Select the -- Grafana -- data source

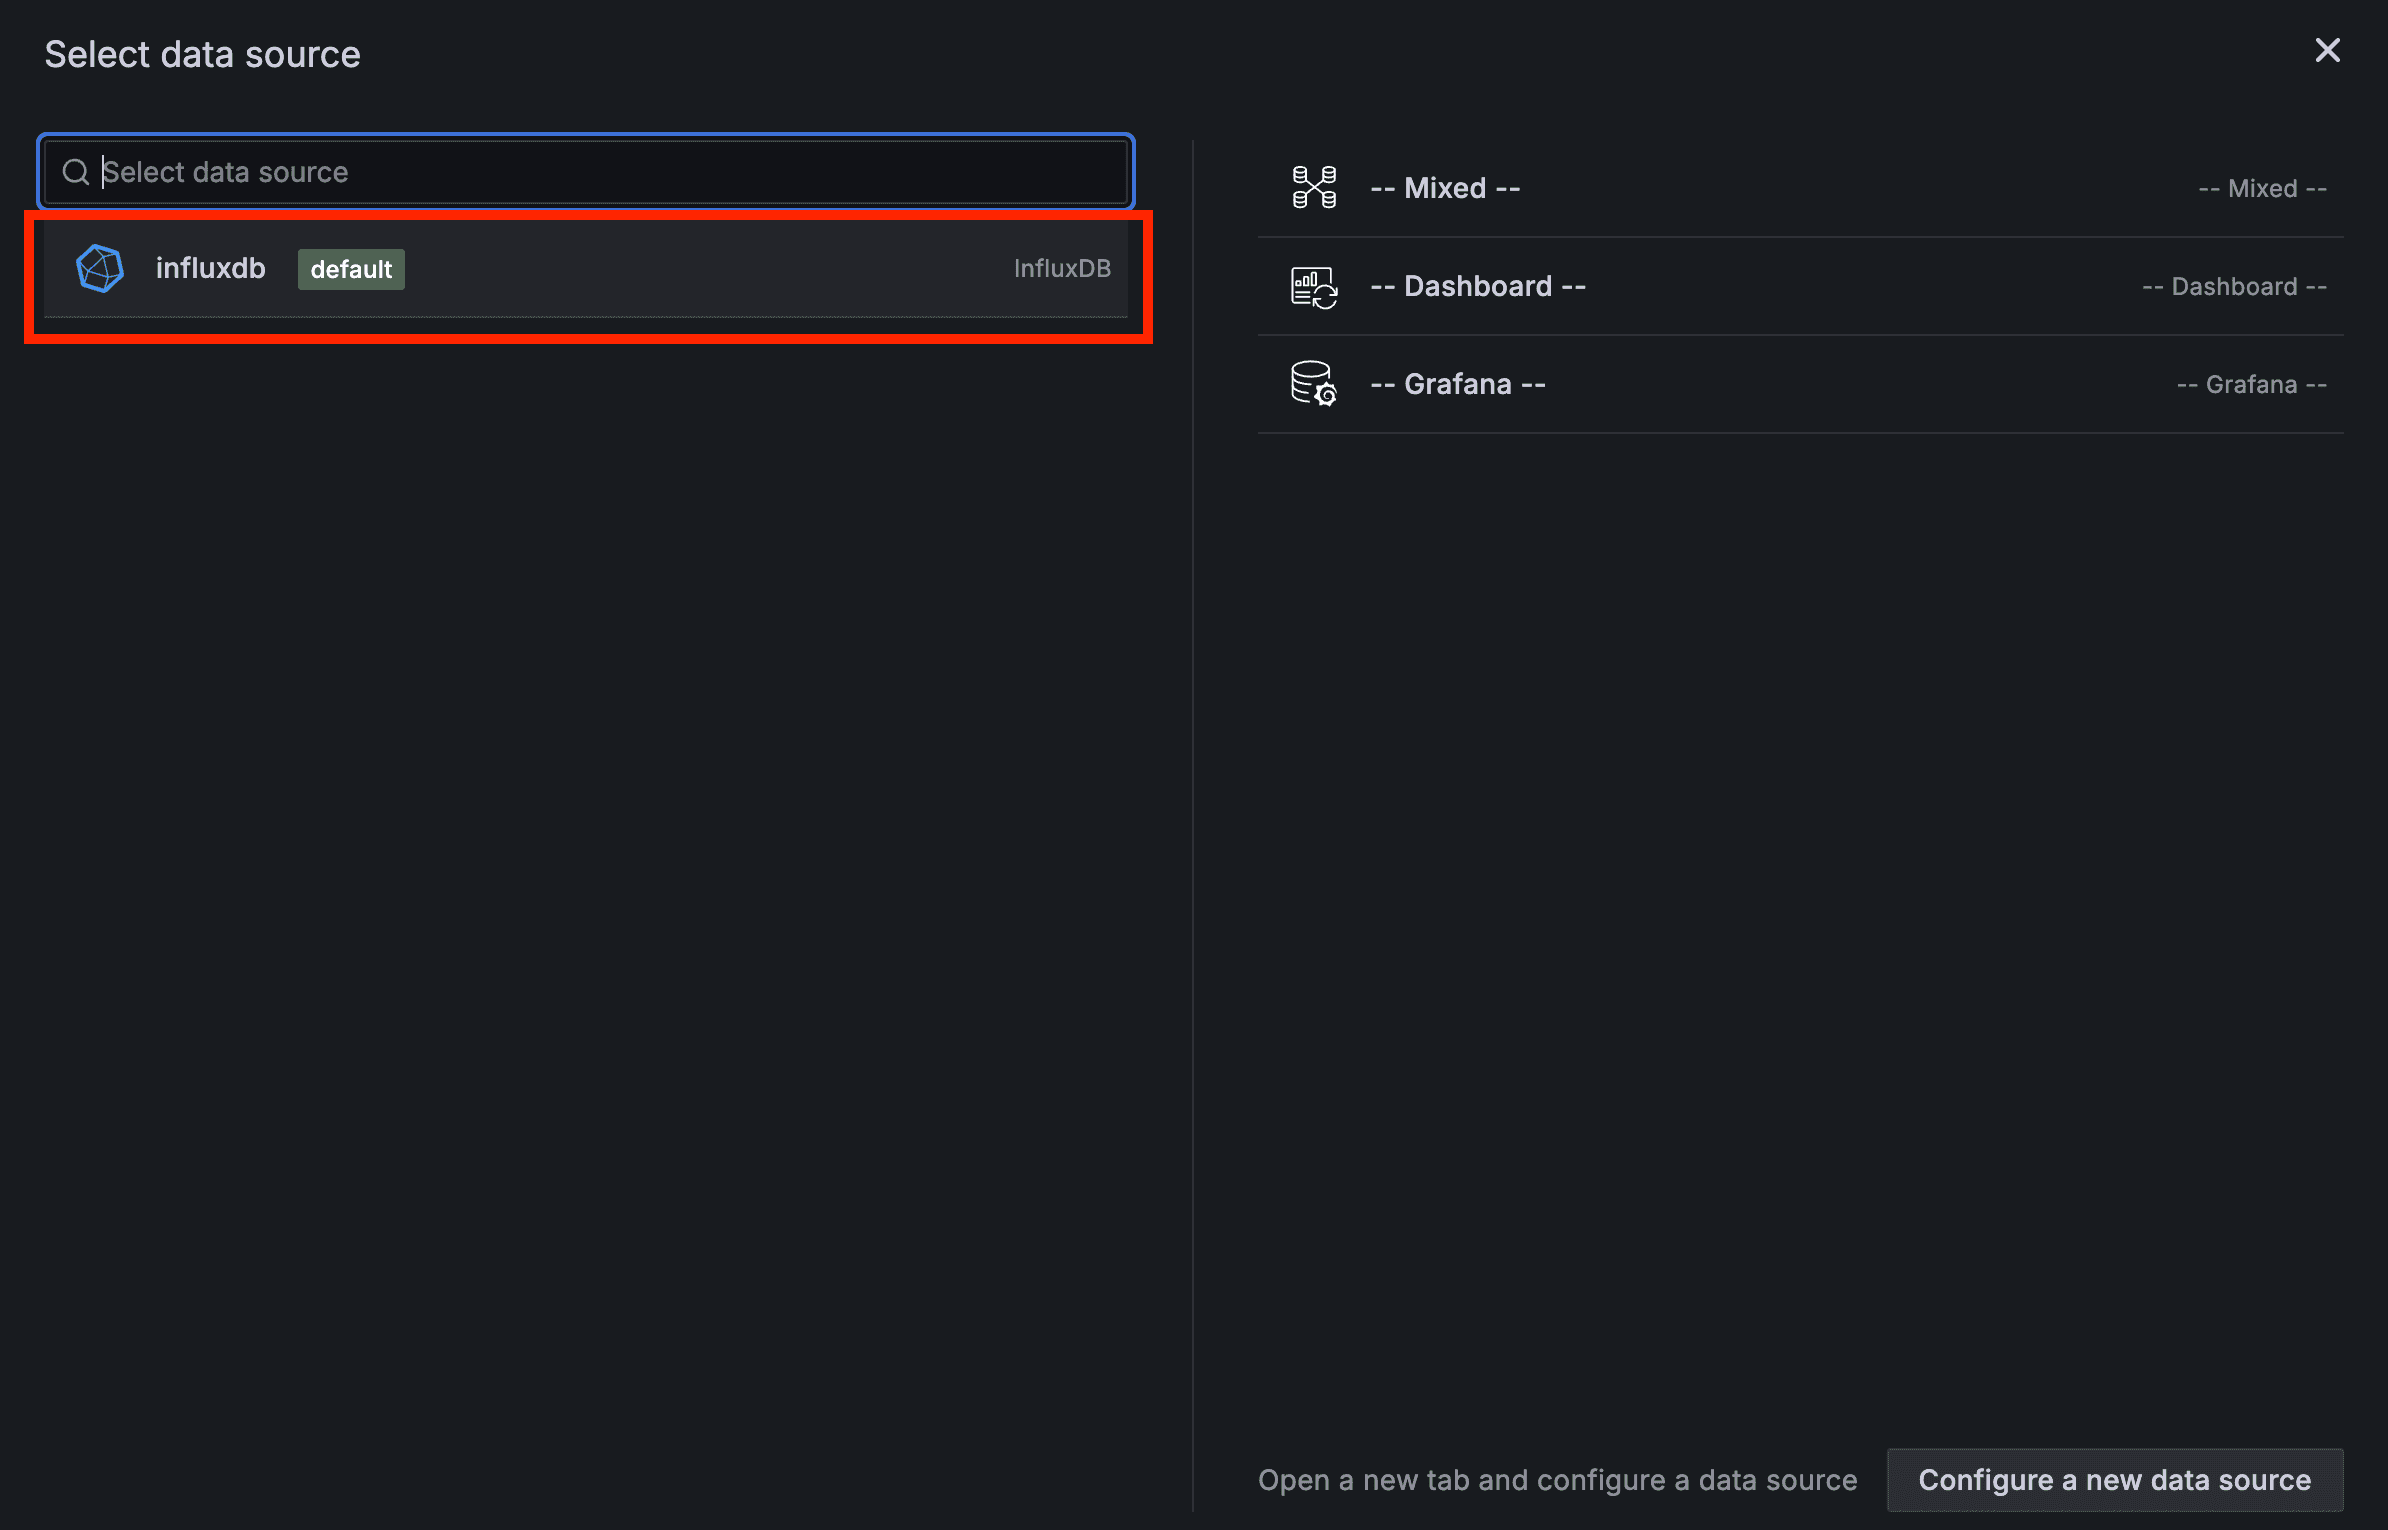click(x=1800, y=384)
